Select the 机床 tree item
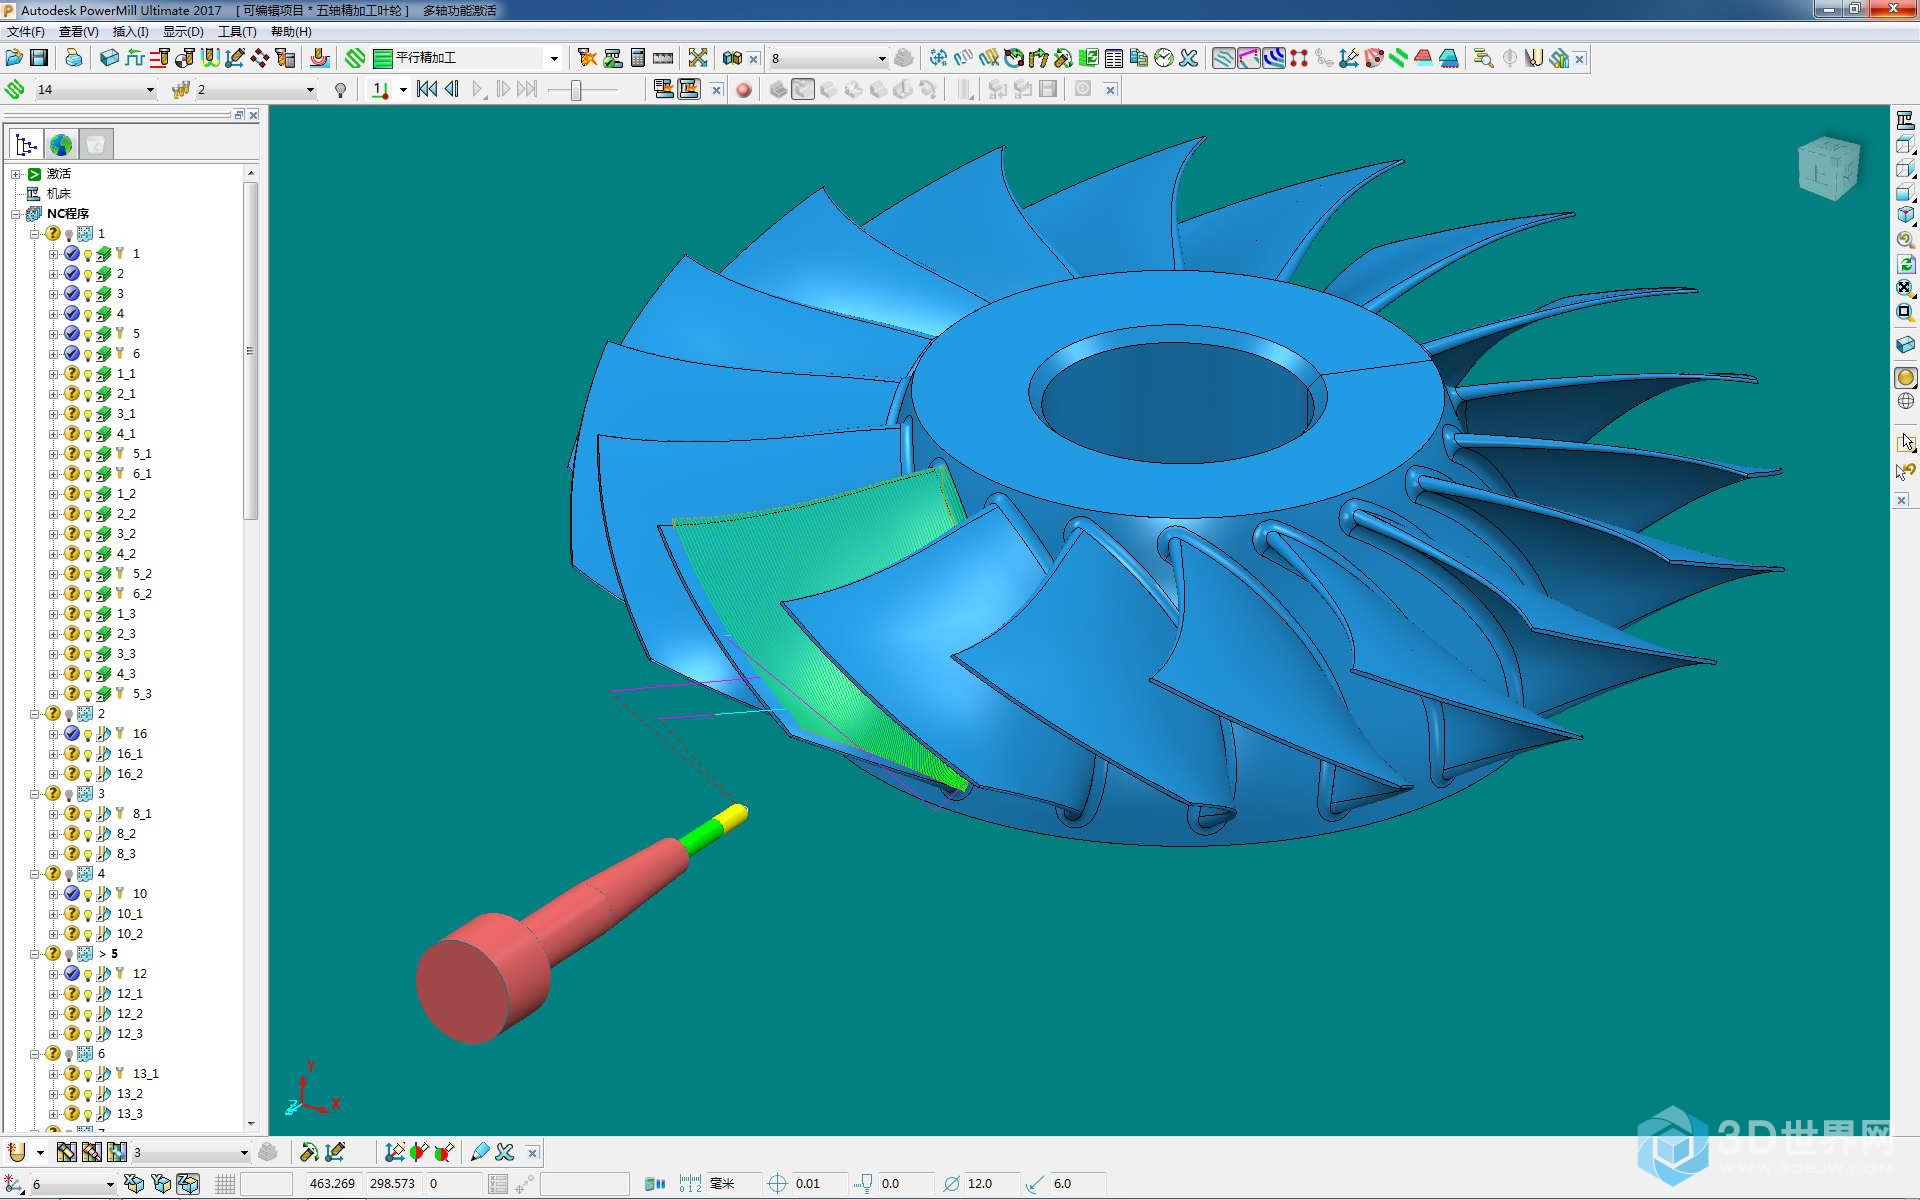The height and width of the screenshot is (1200, 1920). click(59, 194)
